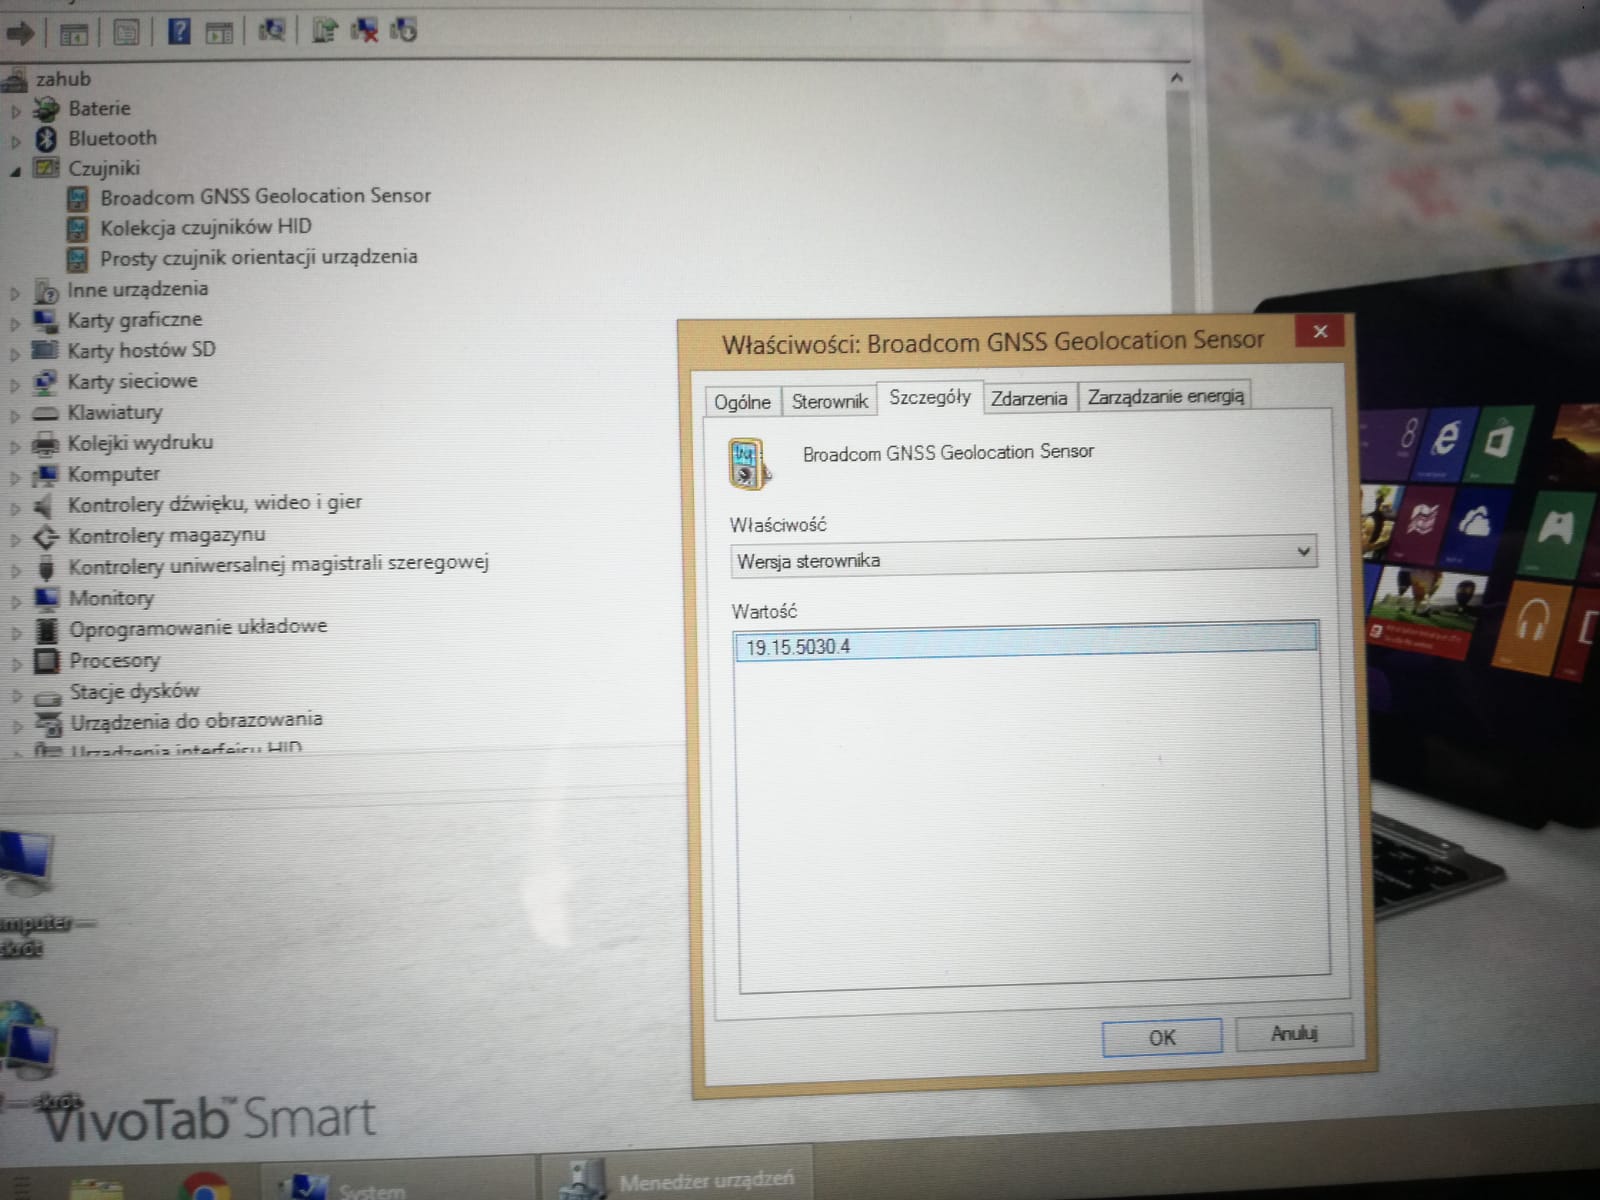Click the uninstall device icon with red X
This screenshot has width=1600, height=1200.
(x=364, y=30)
